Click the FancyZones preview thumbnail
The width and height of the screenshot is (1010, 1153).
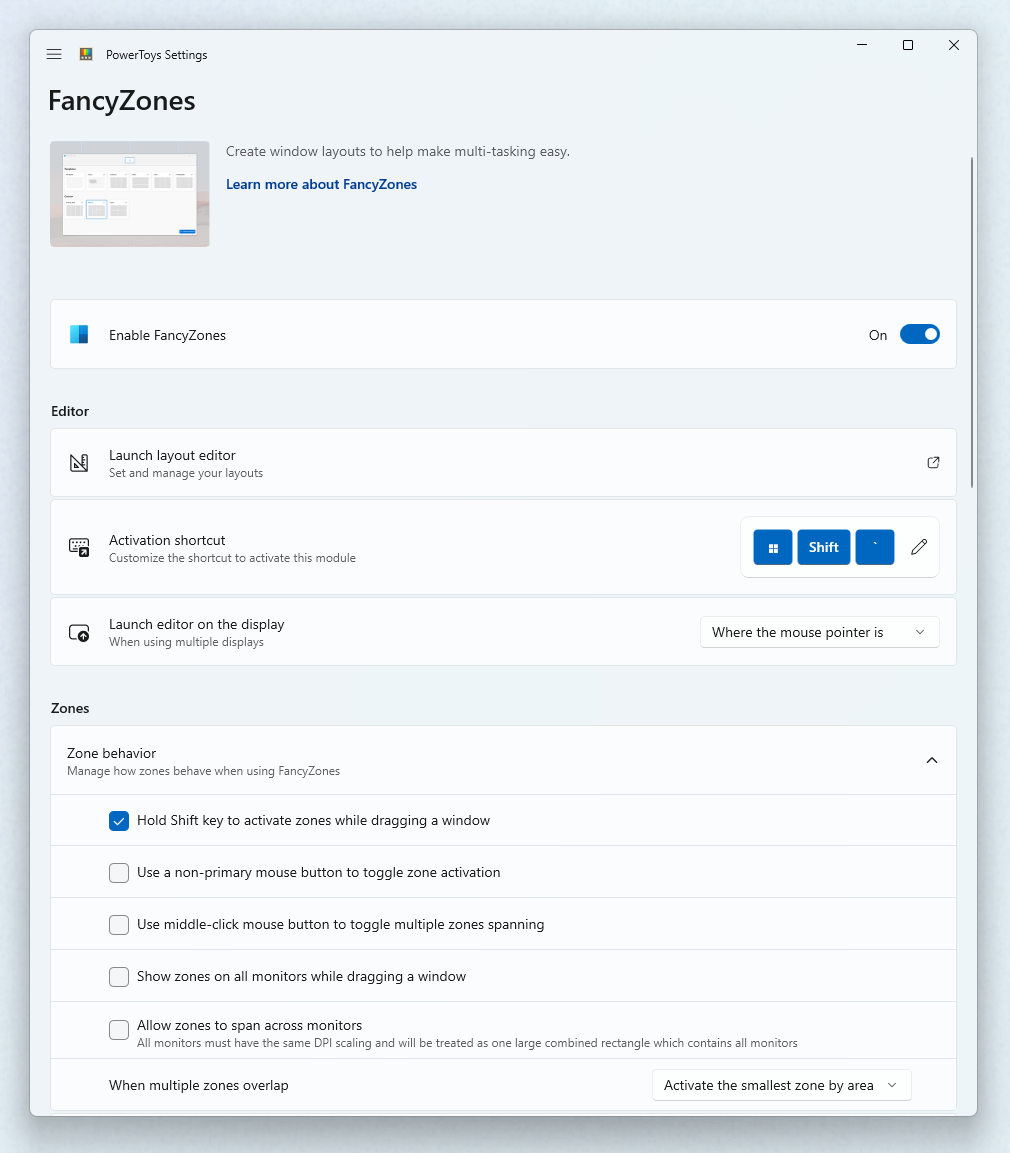(129, 194)
